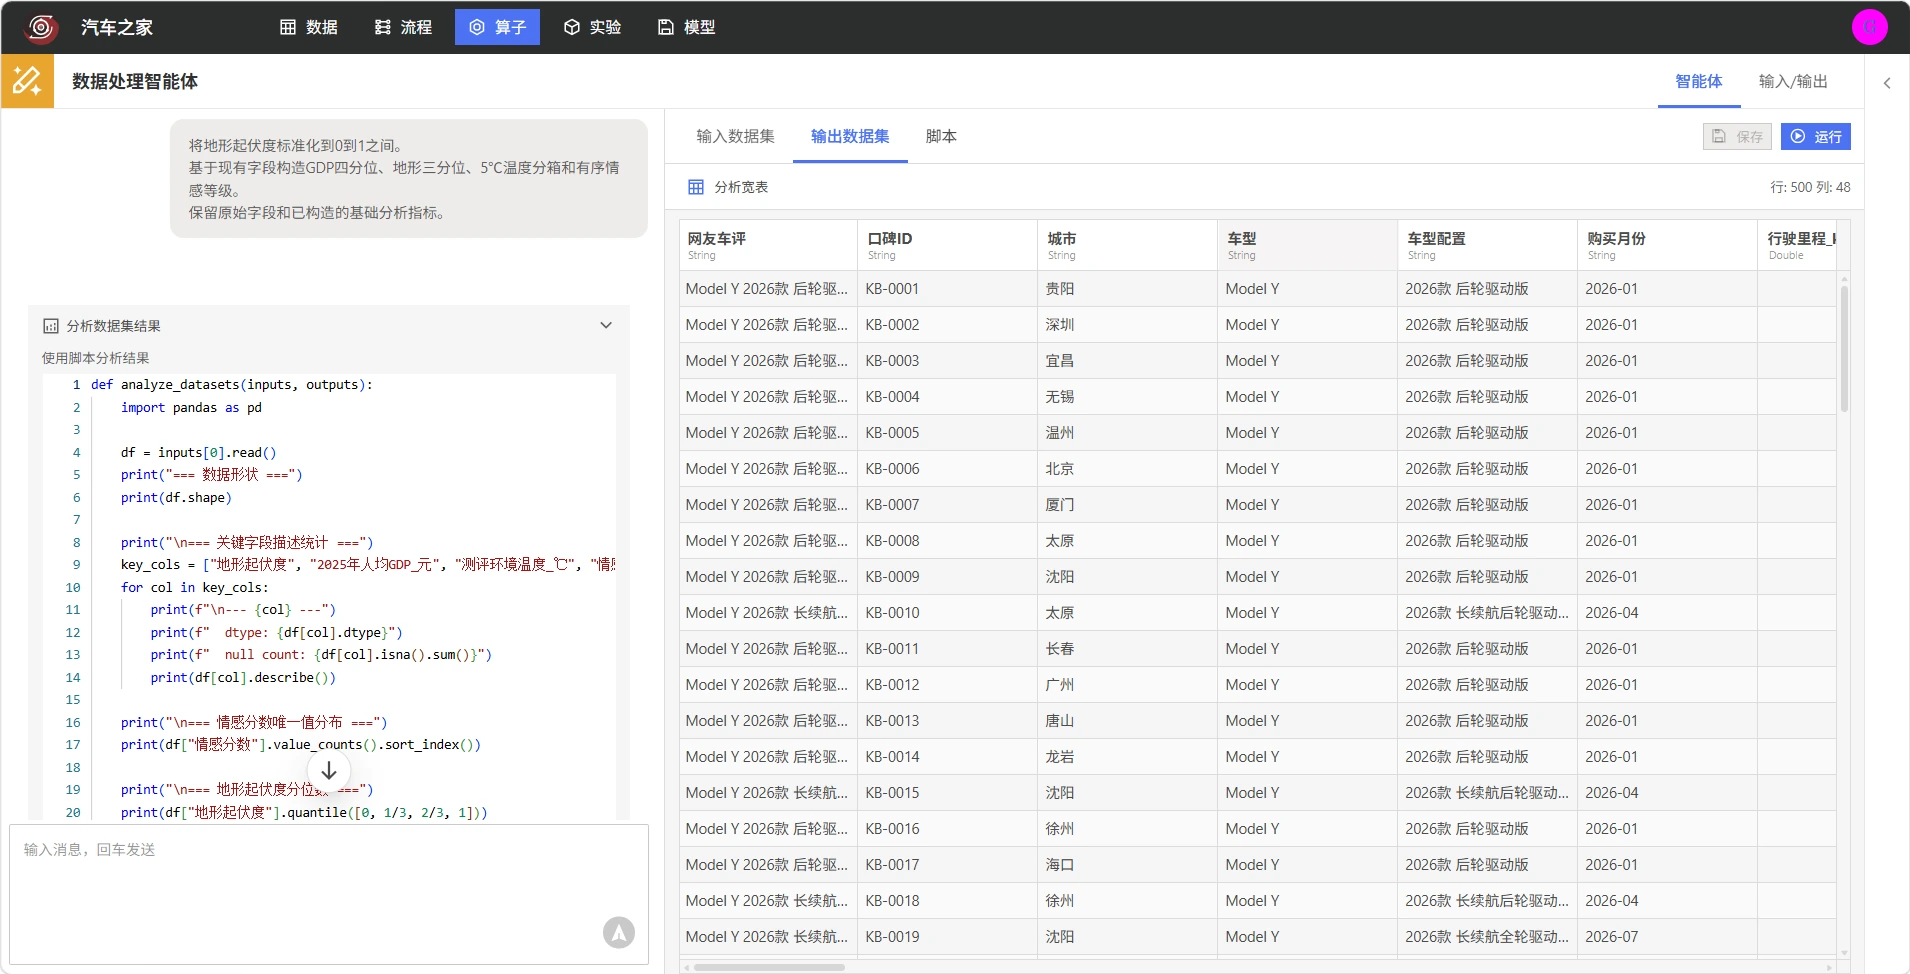Click the 贵阳 city cell

click(1128, 289)
